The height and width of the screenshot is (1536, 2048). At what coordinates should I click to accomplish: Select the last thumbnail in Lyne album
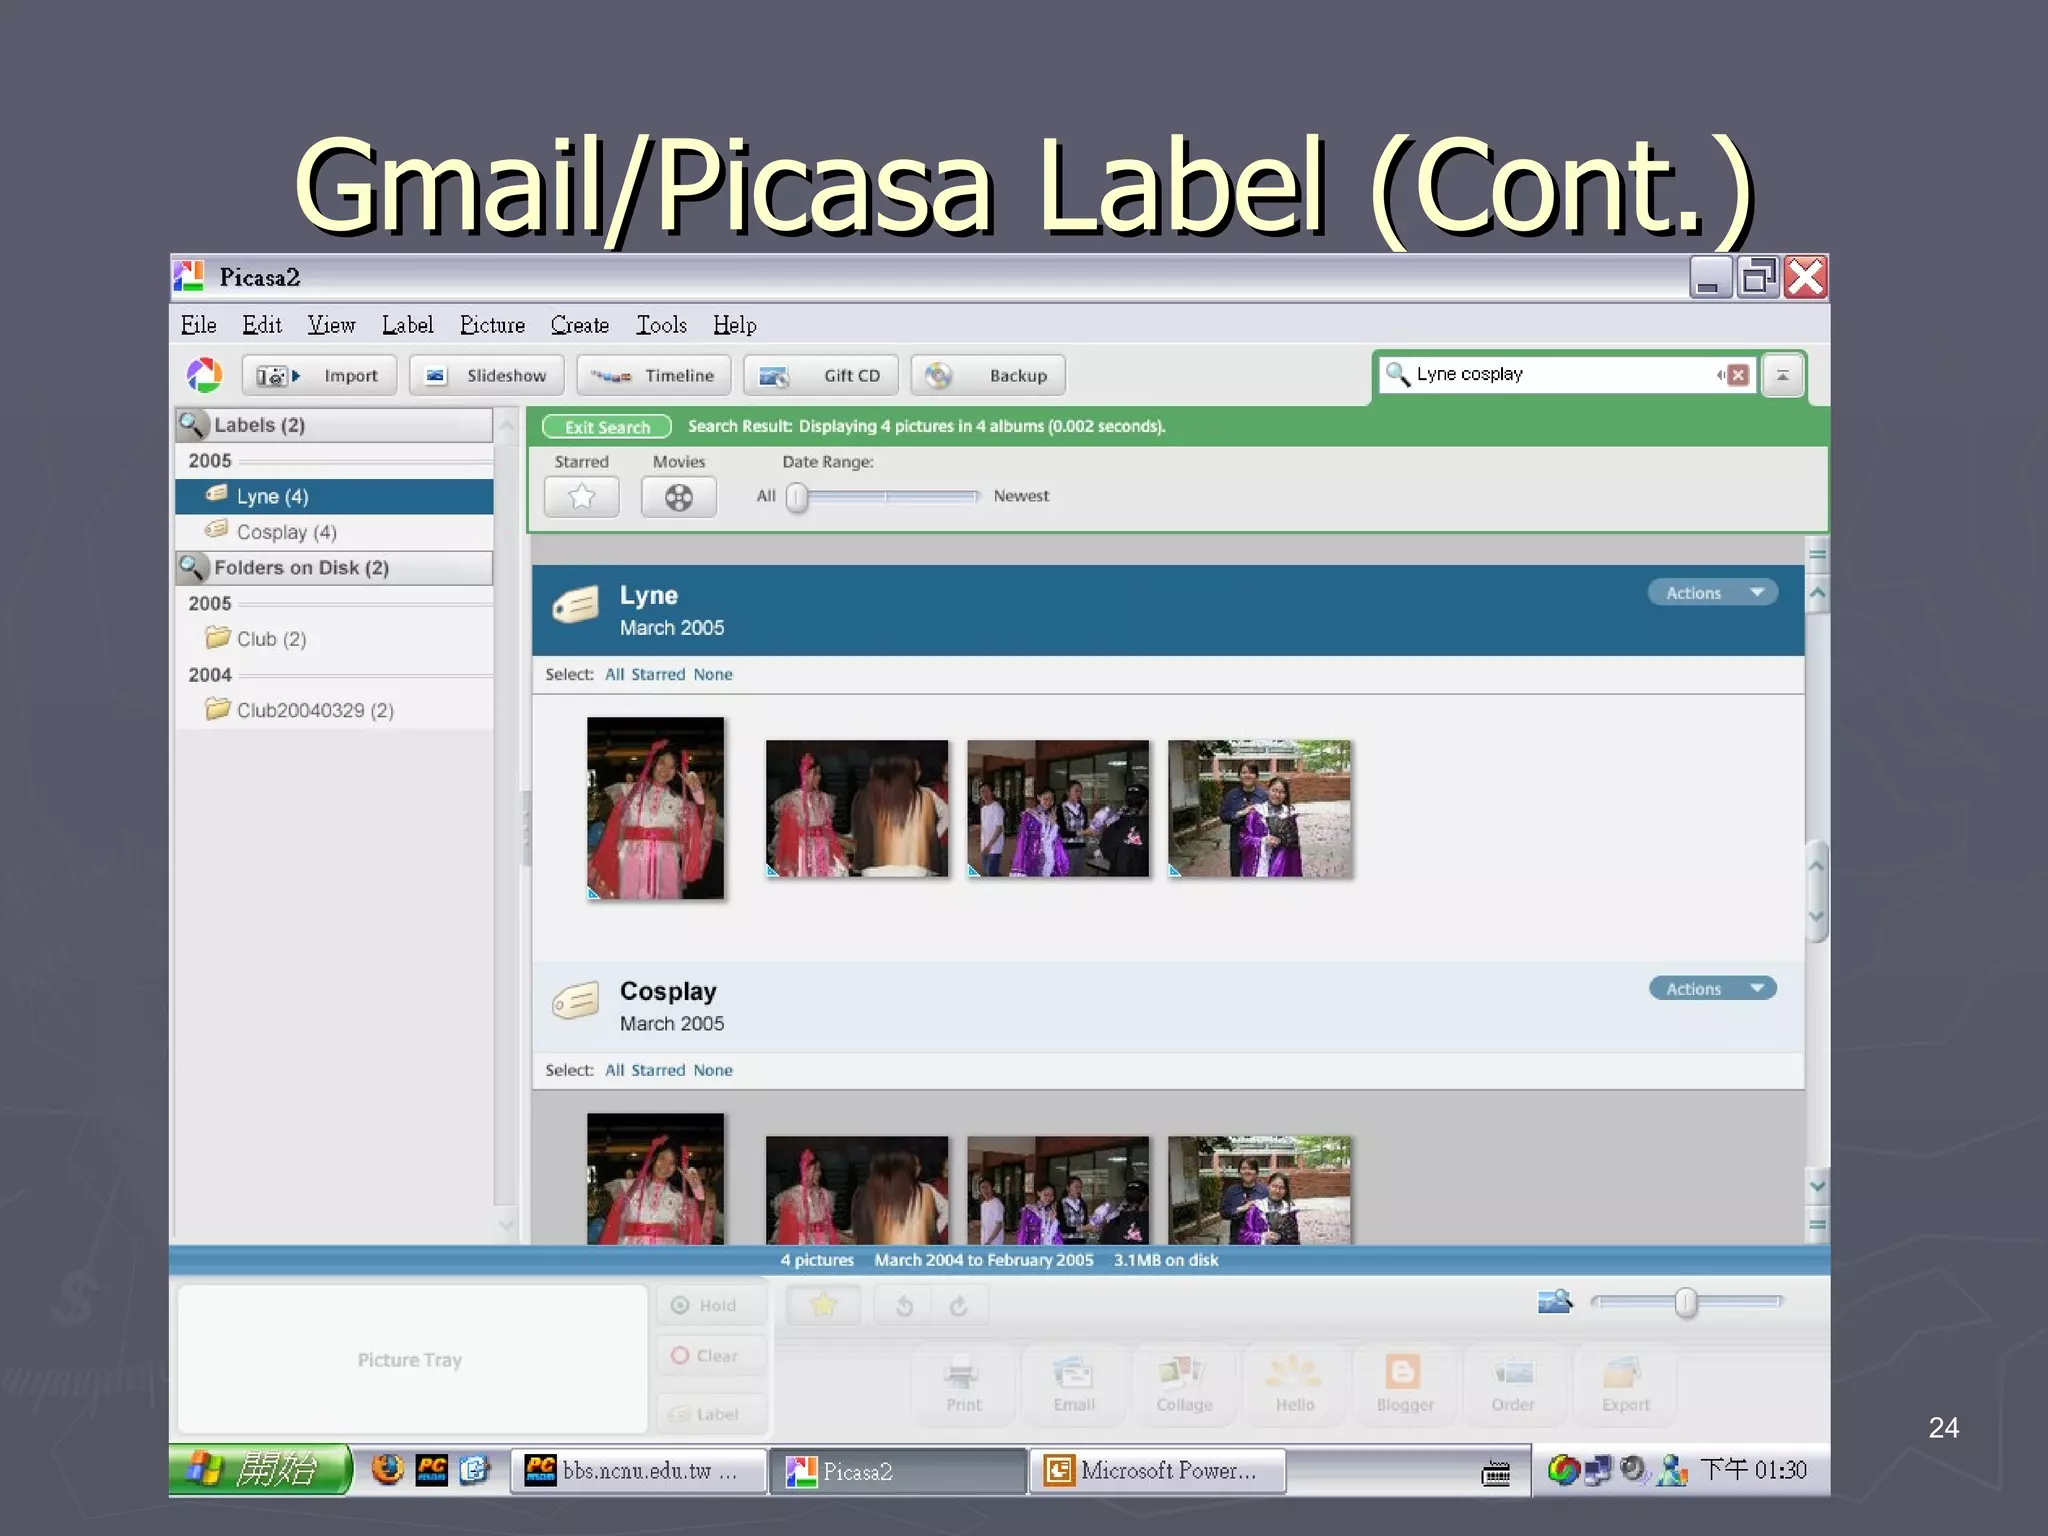1259,809
